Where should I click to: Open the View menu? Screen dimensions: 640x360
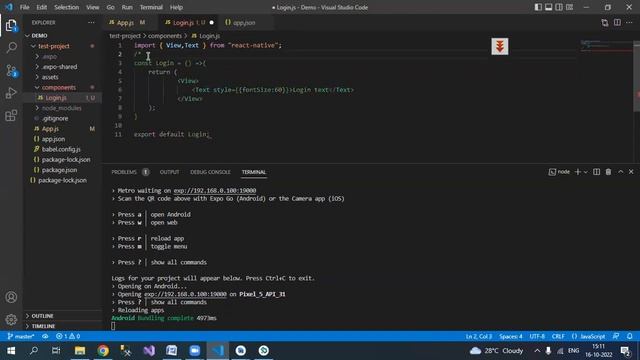(93, 7)
